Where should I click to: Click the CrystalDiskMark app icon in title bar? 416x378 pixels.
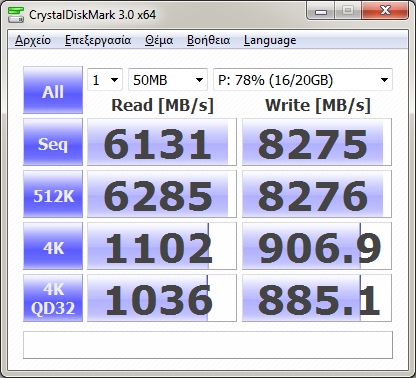pyautogui.click(x=16, y=15)
